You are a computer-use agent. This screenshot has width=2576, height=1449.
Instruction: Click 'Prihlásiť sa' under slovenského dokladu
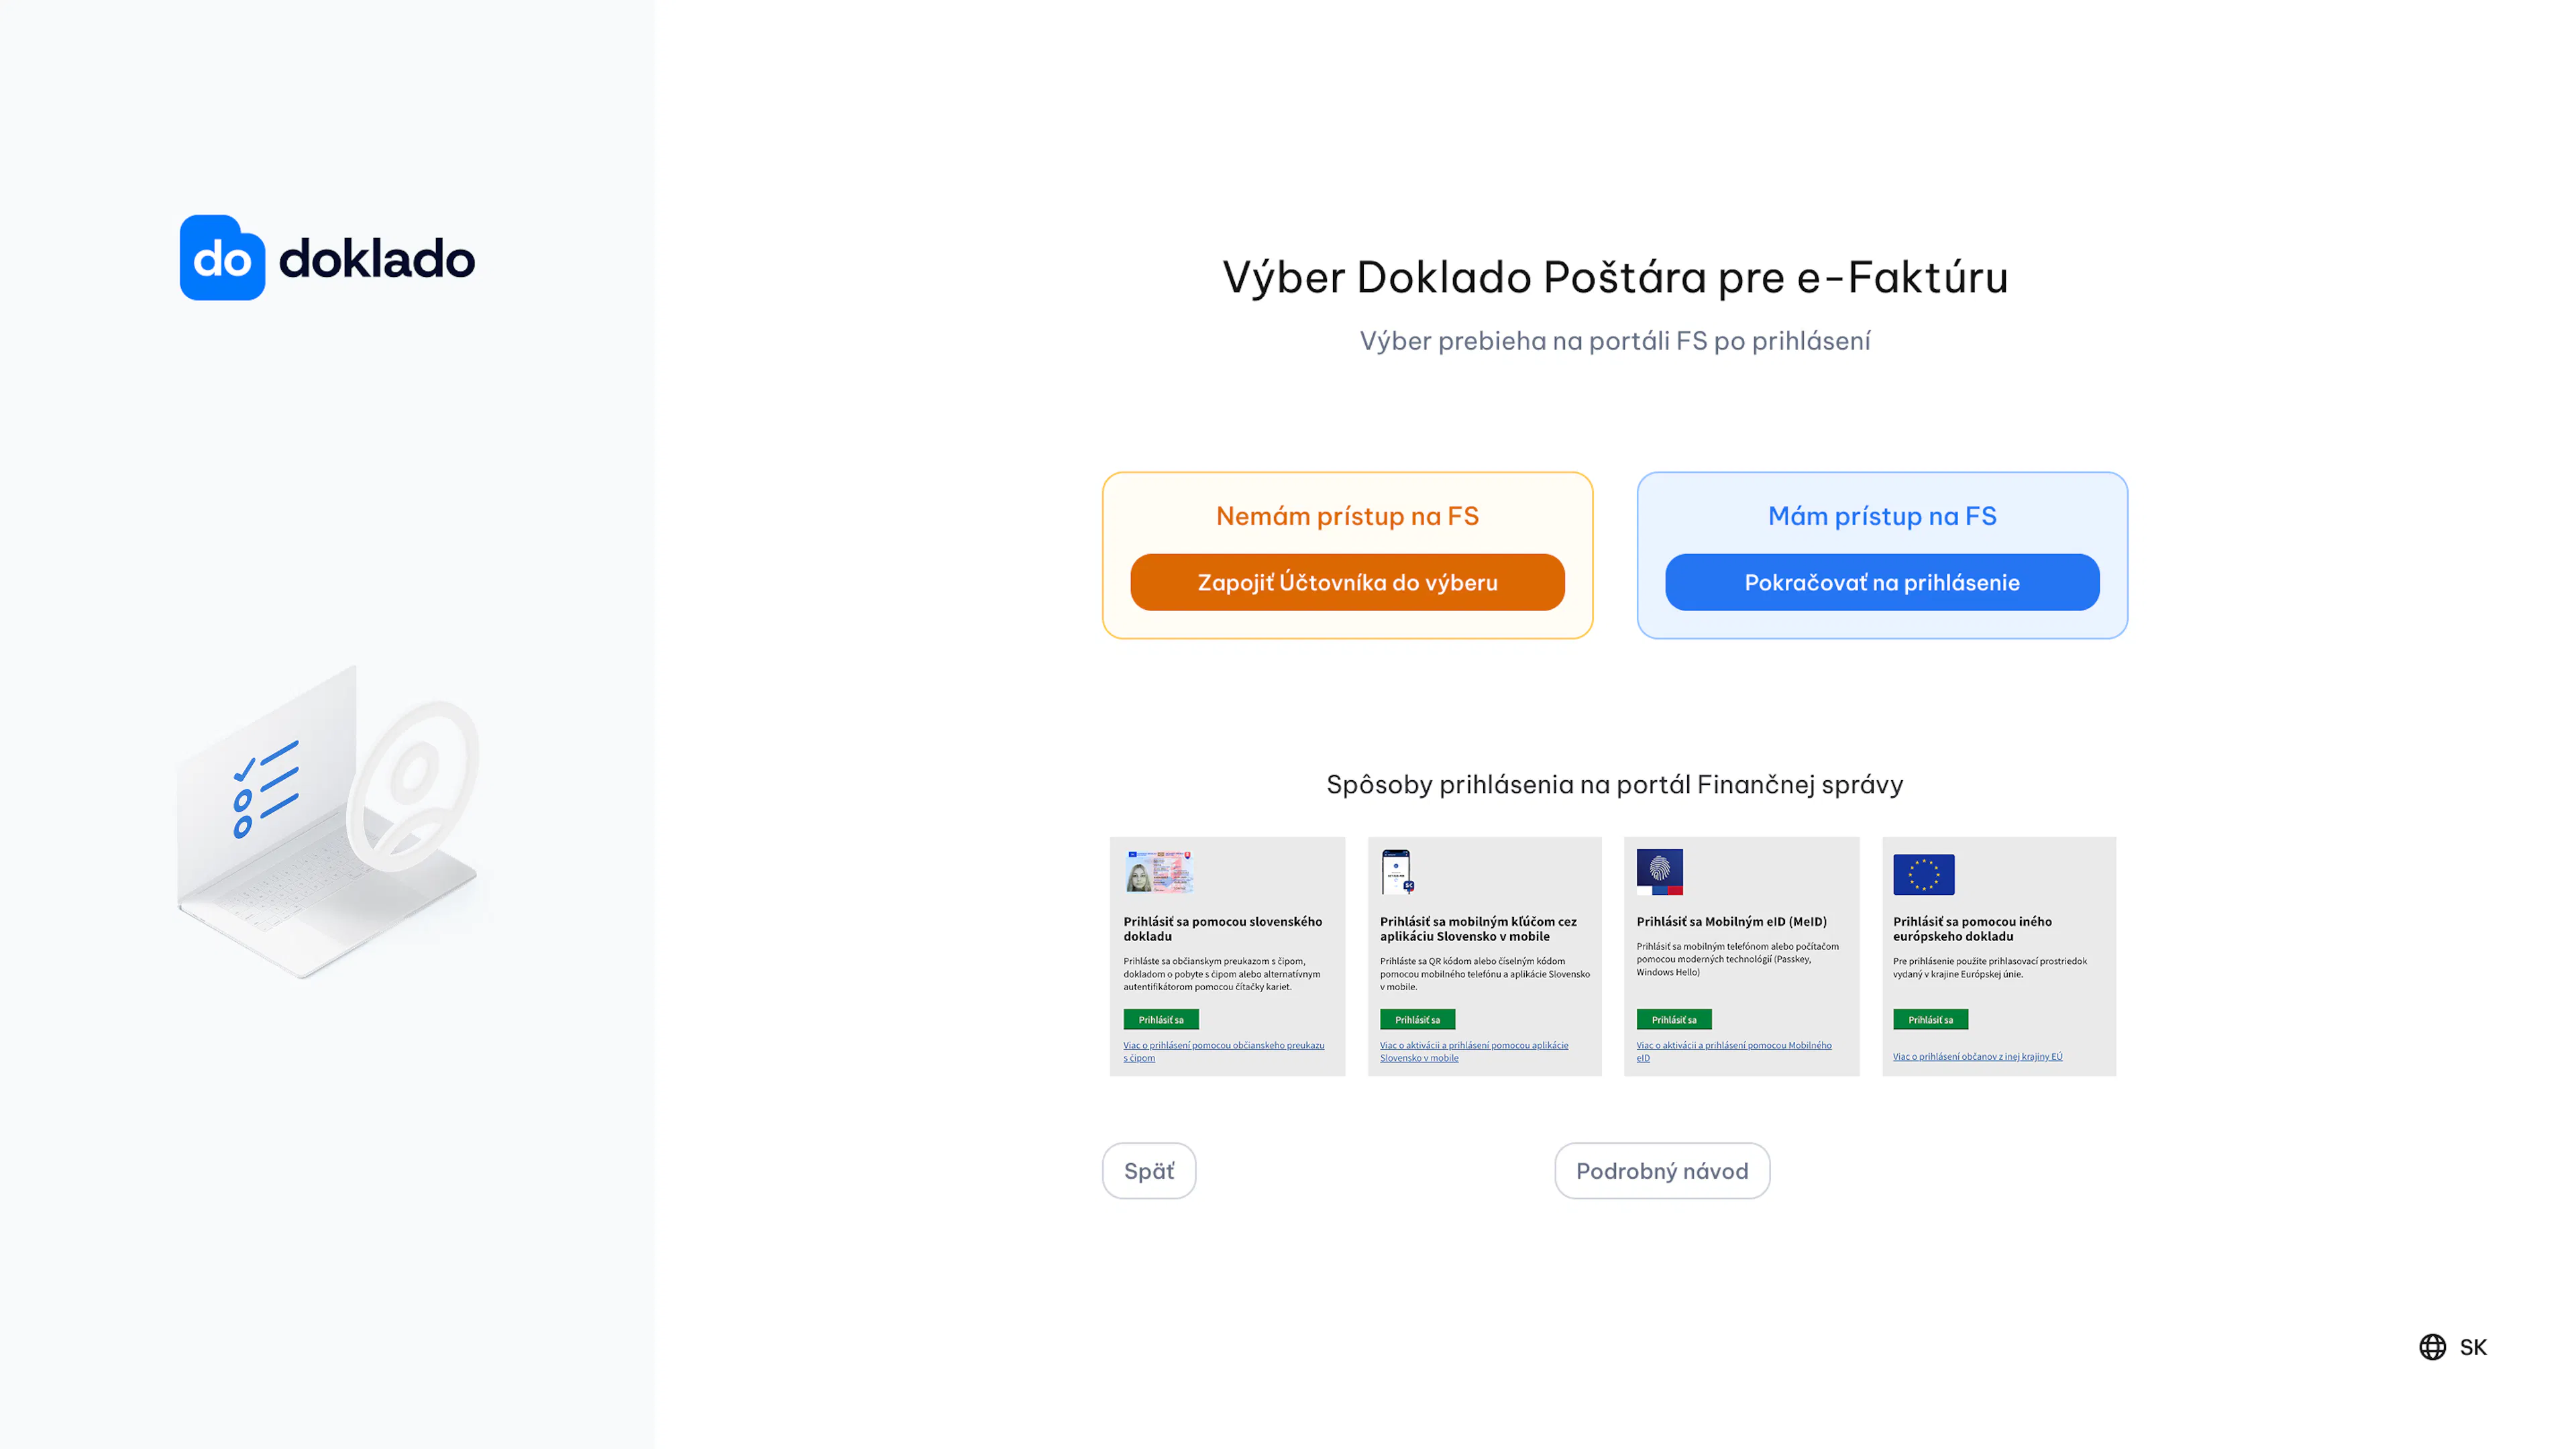click(x=1161, y=1019)
